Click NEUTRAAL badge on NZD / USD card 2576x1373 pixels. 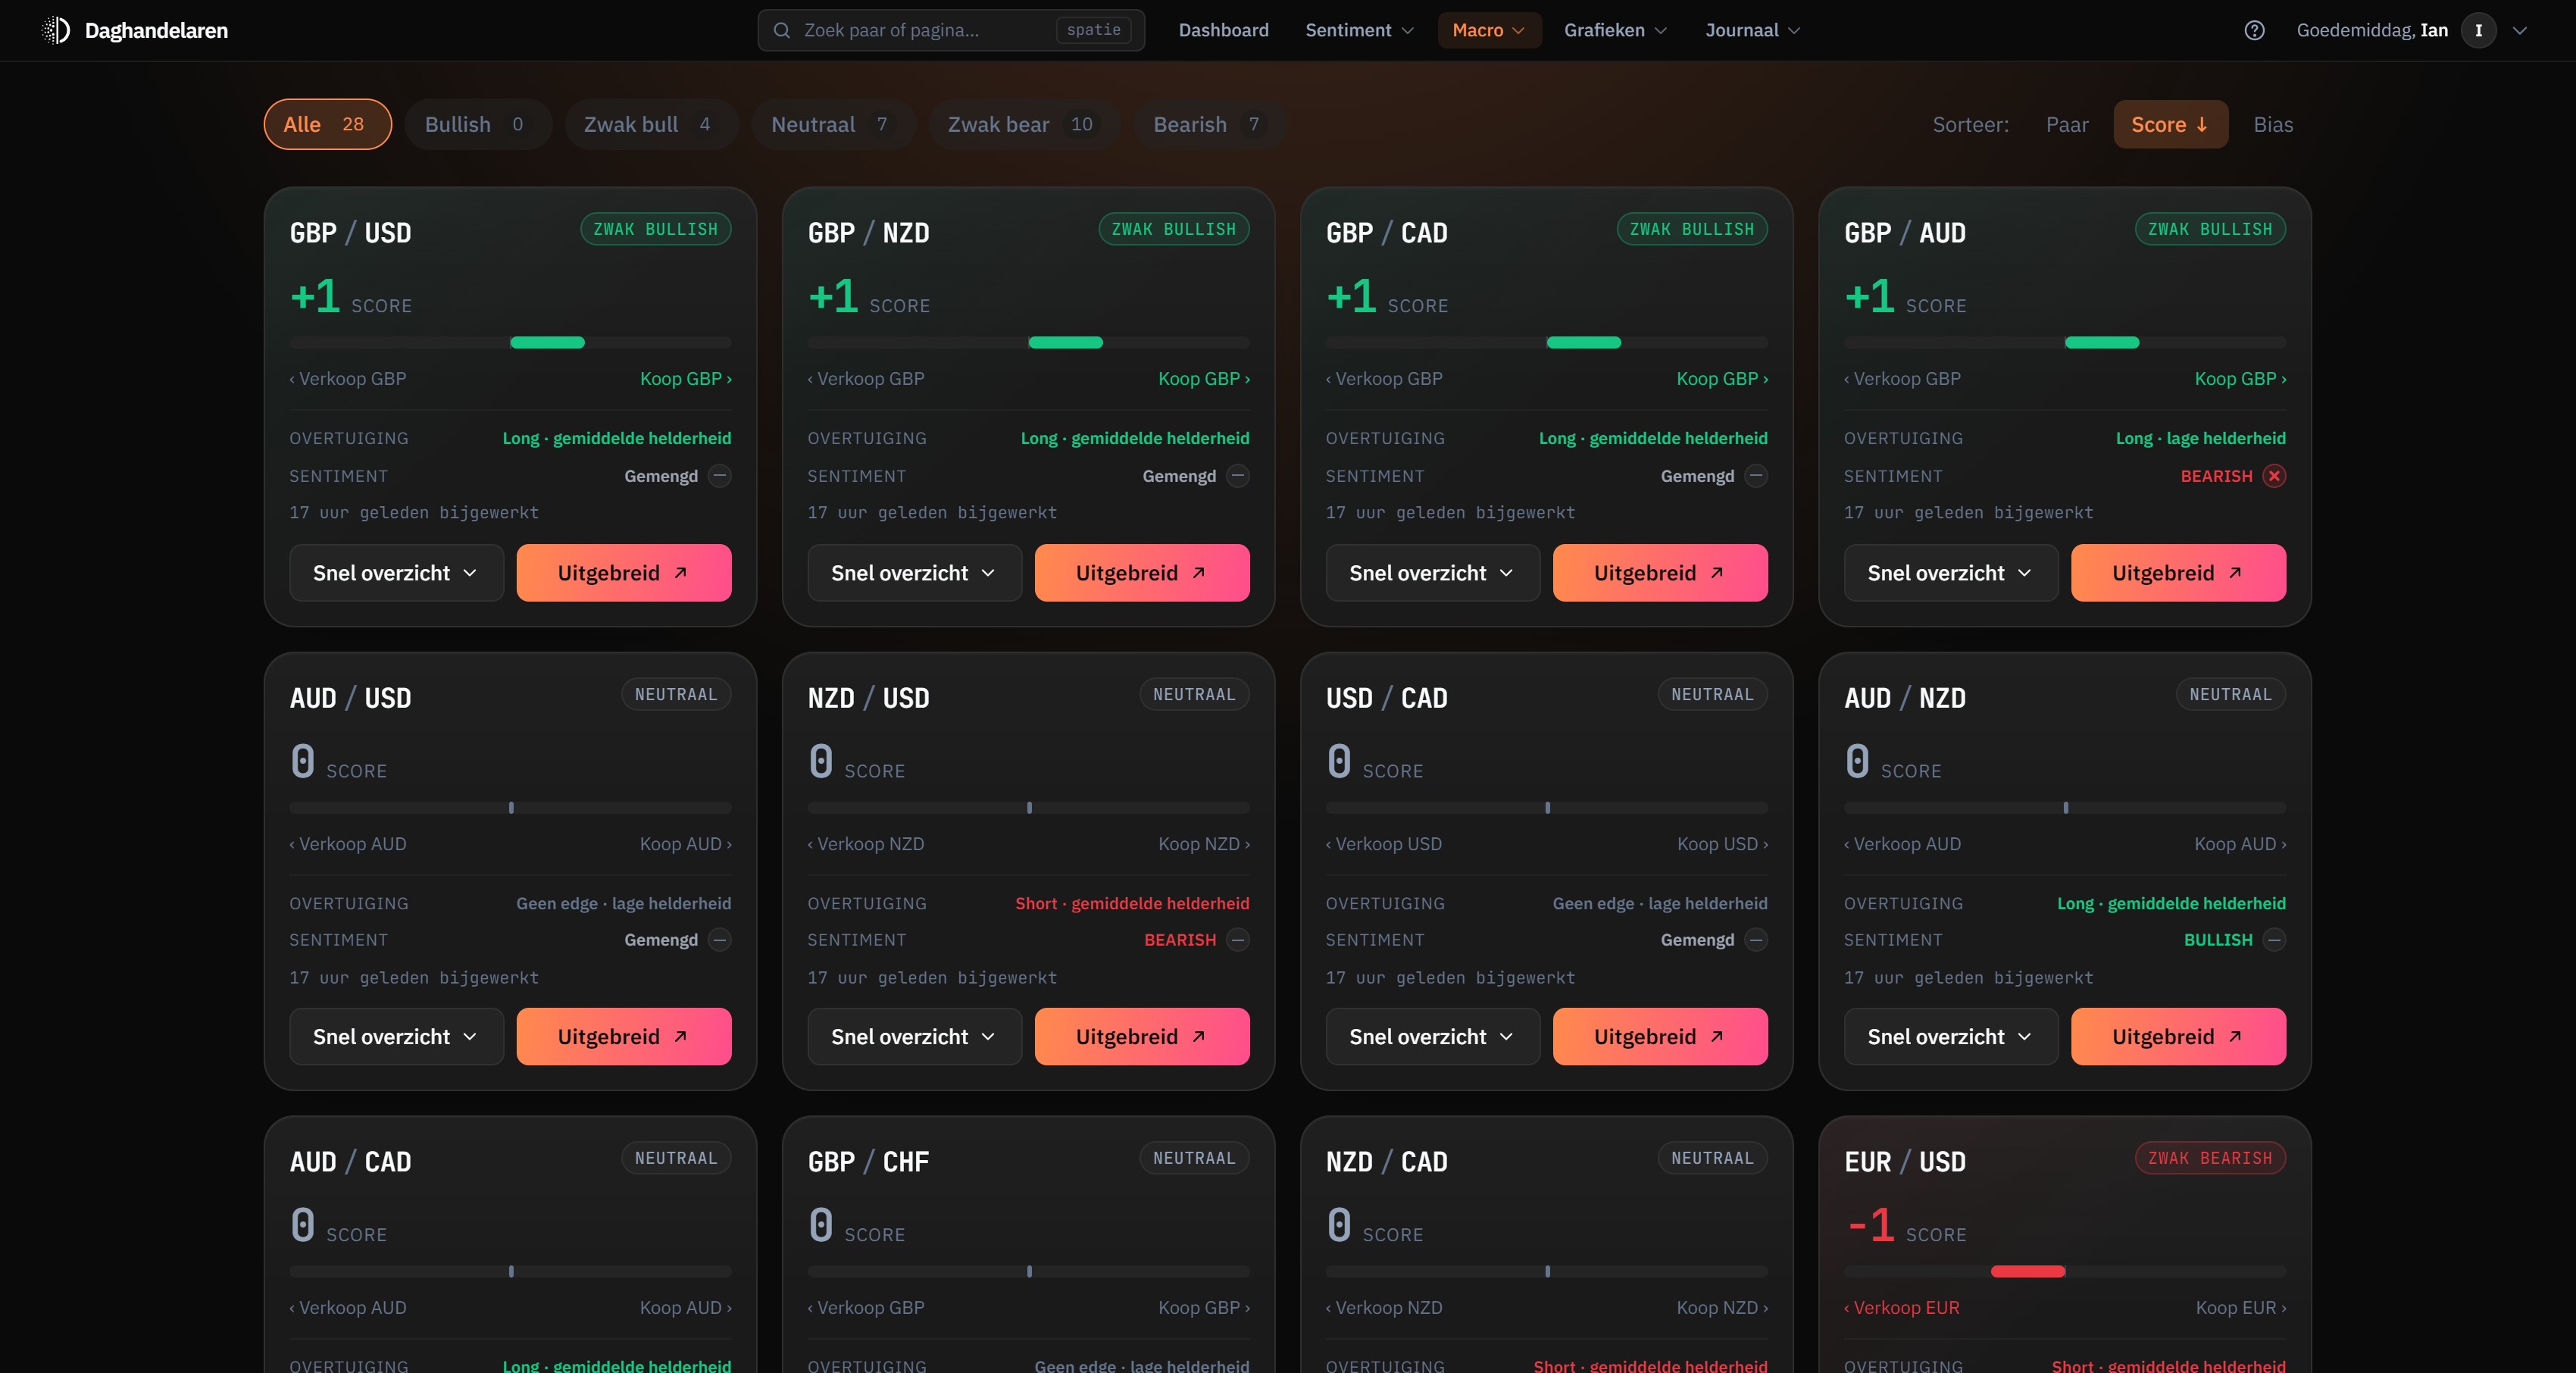click(1194, 694)
